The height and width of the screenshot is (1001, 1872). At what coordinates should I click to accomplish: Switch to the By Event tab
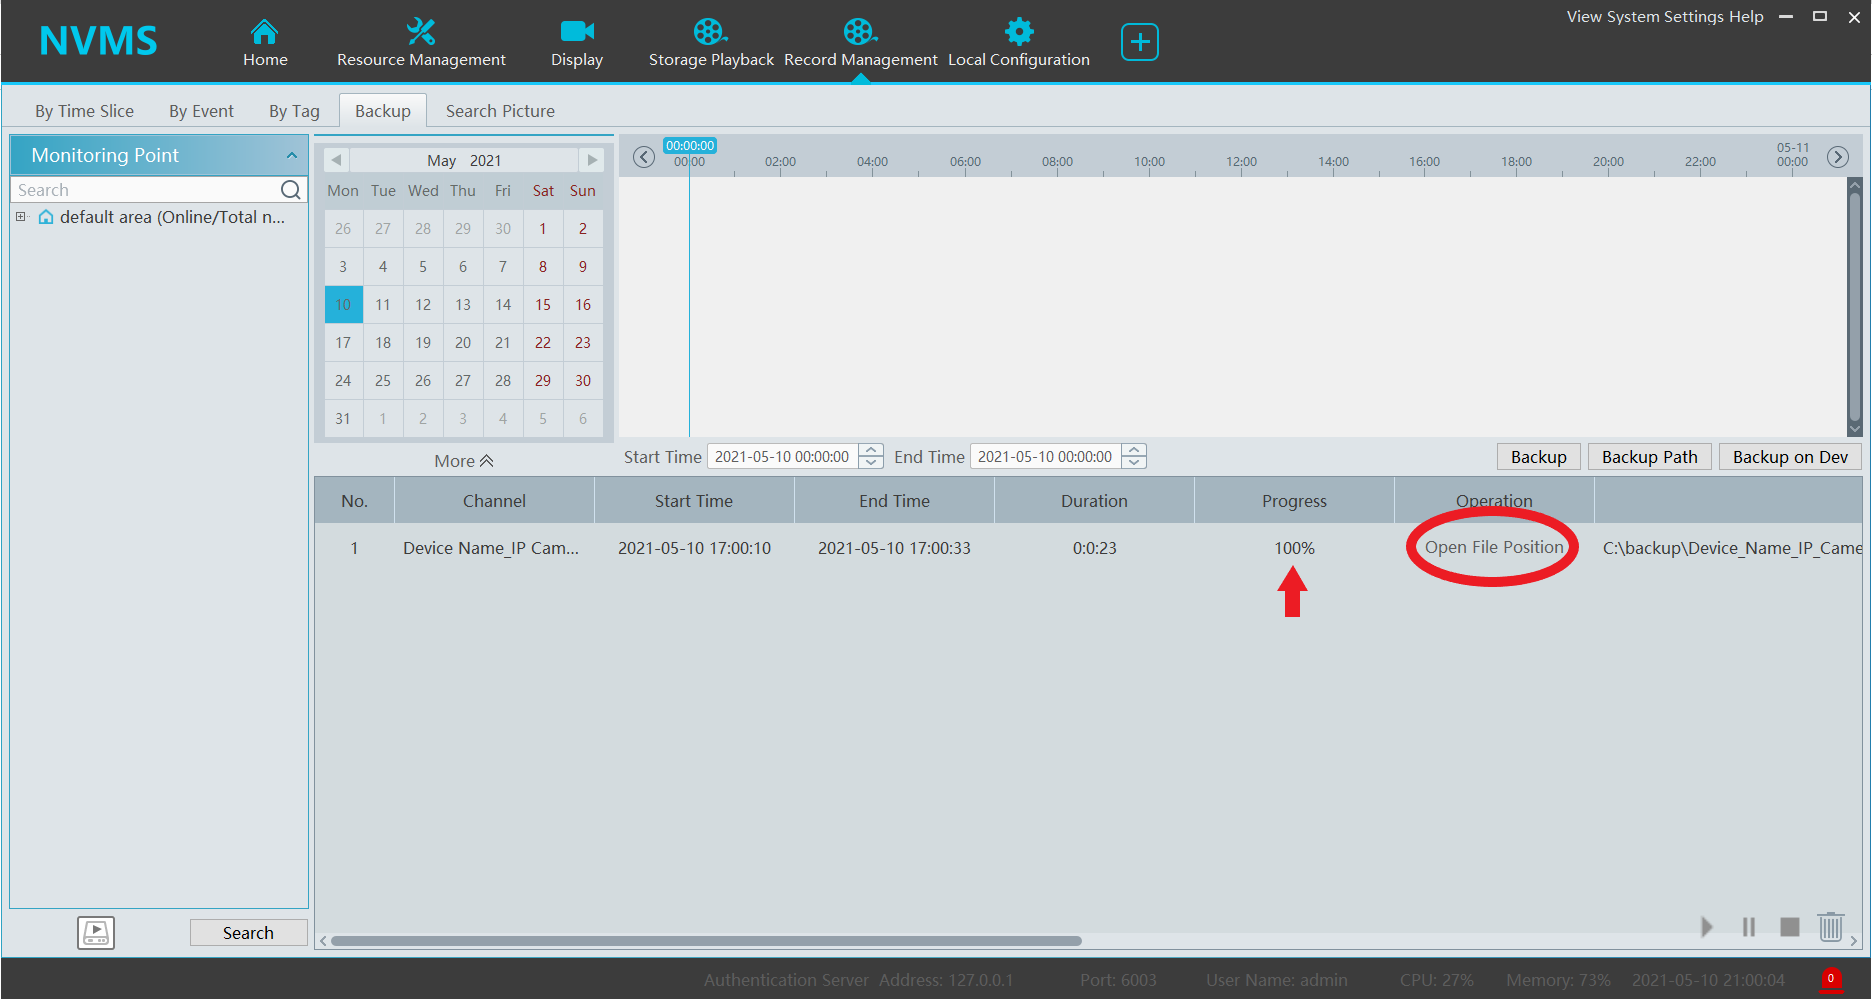(201, 111)
